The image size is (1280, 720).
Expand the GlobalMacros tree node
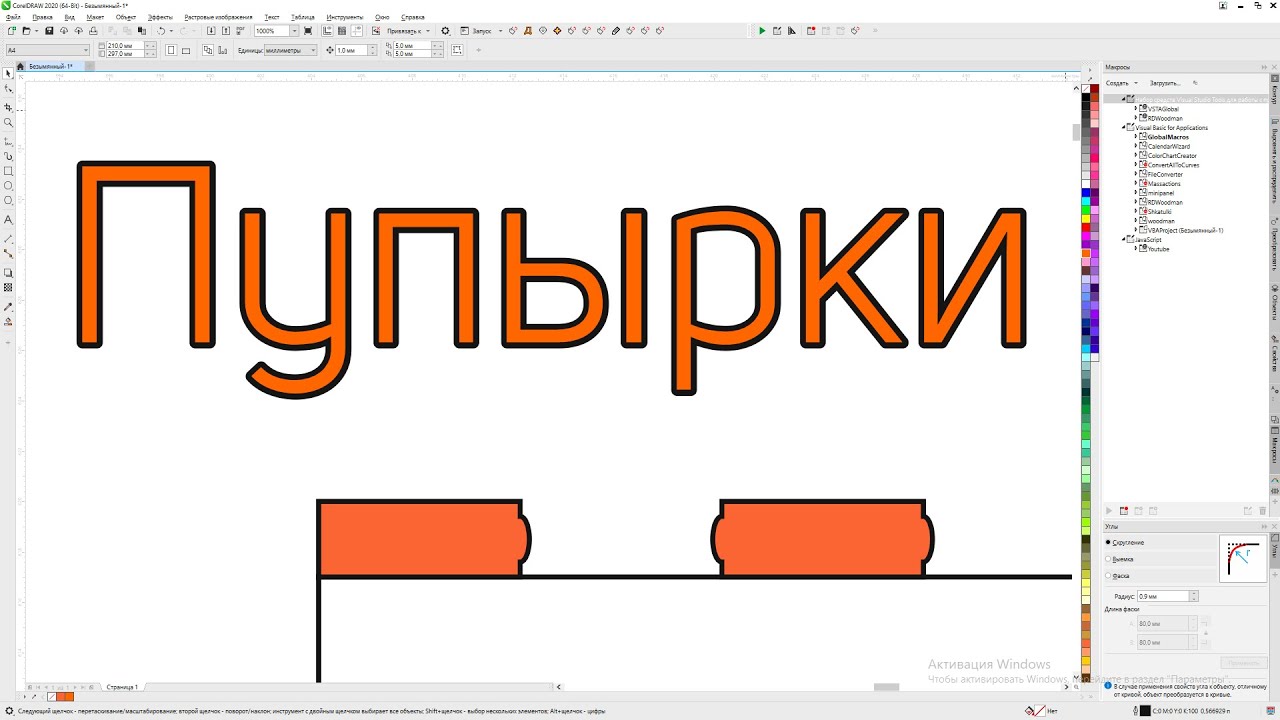pyautogui.click(x=1135, y=137)
